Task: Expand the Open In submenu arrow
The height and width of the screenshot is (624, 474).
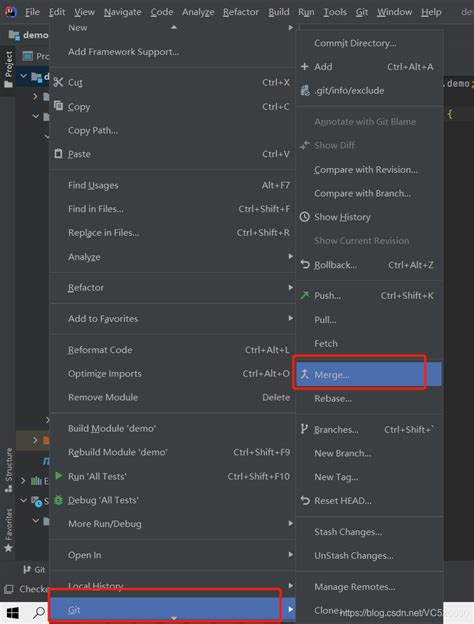Action: [291, 554]
